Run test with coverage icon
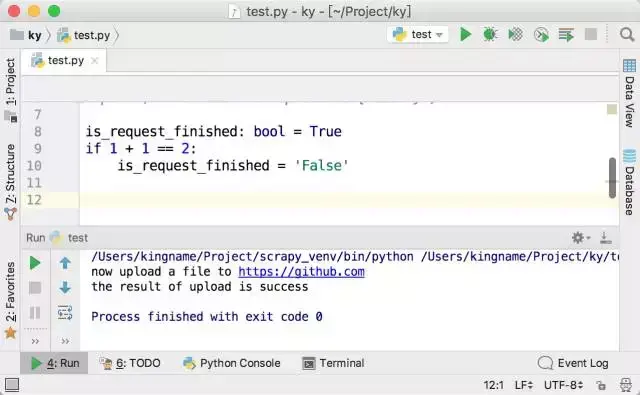The width and height of the screenshot is (640, 395). [516, 34]
